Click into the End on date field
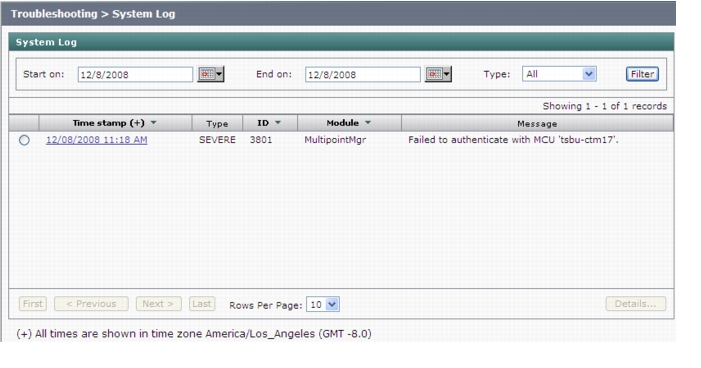Image resolution: width=701 pixels, height=368 pixels. [x=363, y=75]
